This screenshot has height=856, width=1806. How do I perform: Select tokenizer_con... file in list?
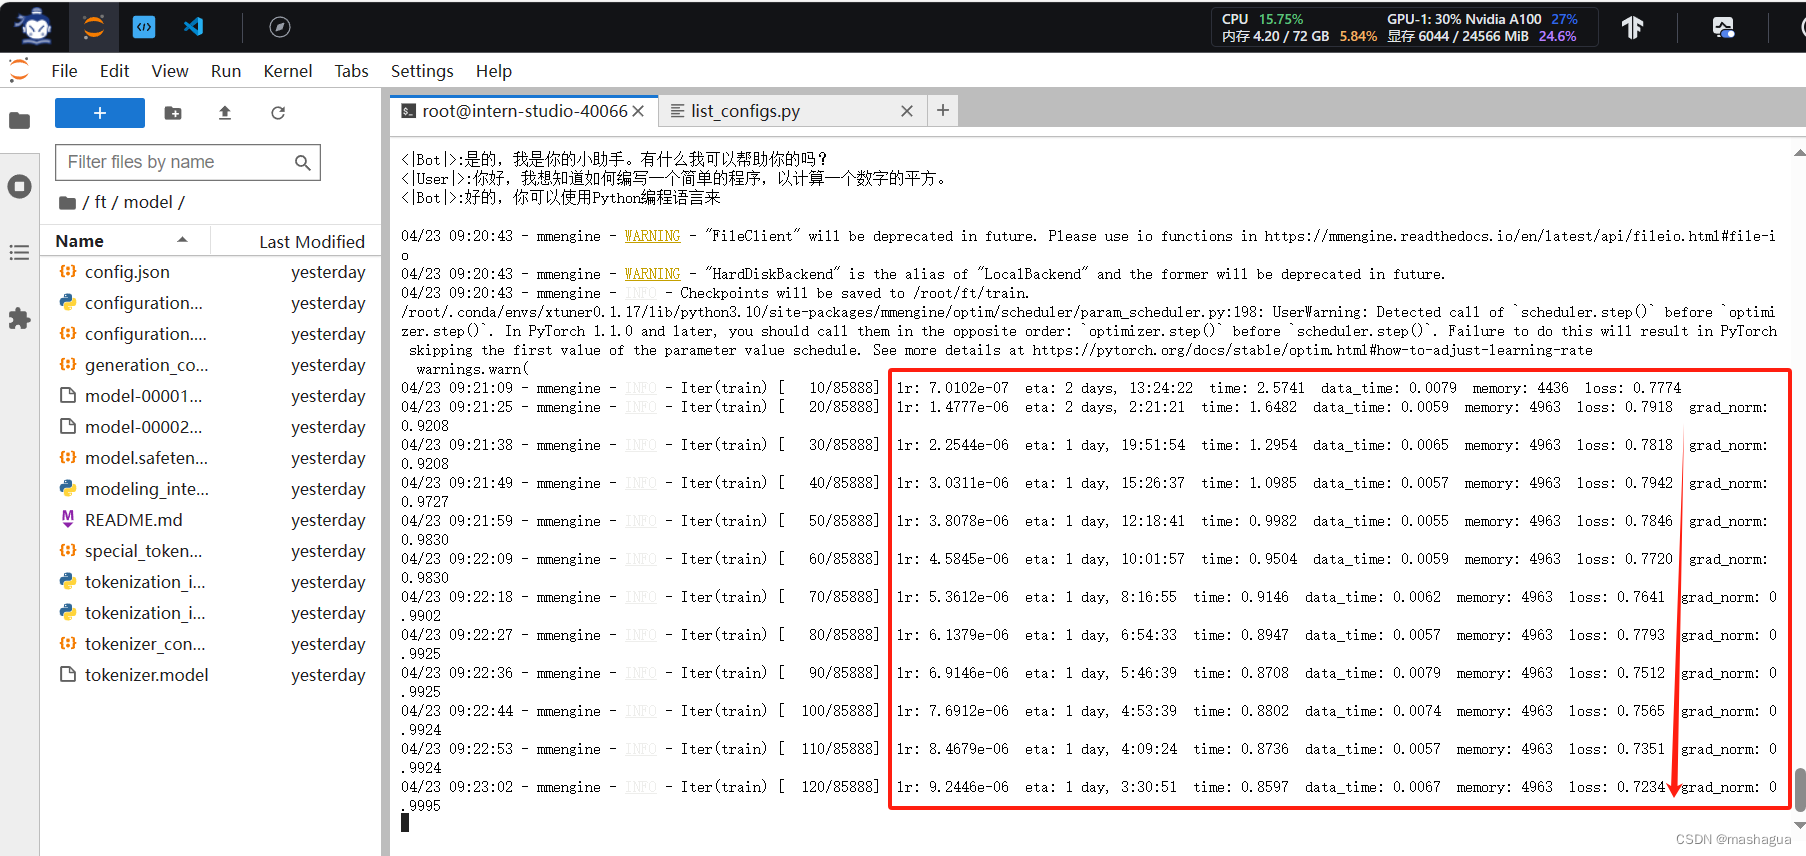point(212,644)
